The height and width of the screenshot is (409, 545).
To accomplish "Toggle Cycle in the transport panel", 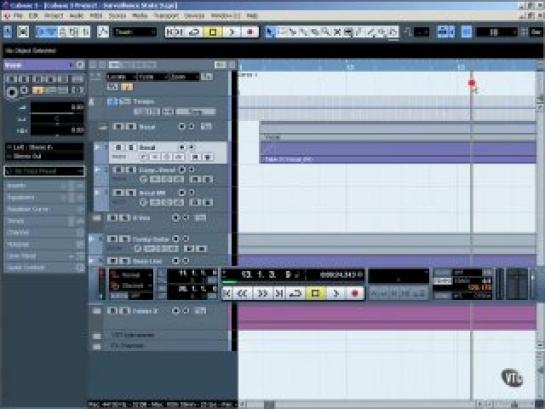I will pos(295,294).
